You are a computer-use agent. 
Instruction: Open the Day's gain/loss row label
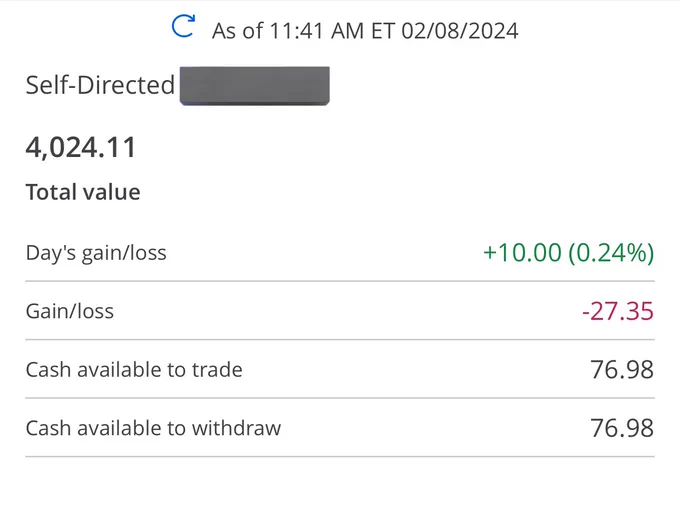pyautogui.click(x=96, y=253)
